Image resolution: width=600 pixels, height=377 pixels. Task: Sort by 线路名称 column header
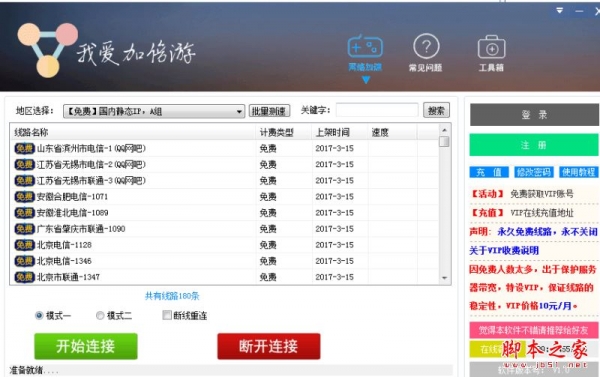[132, 132]
